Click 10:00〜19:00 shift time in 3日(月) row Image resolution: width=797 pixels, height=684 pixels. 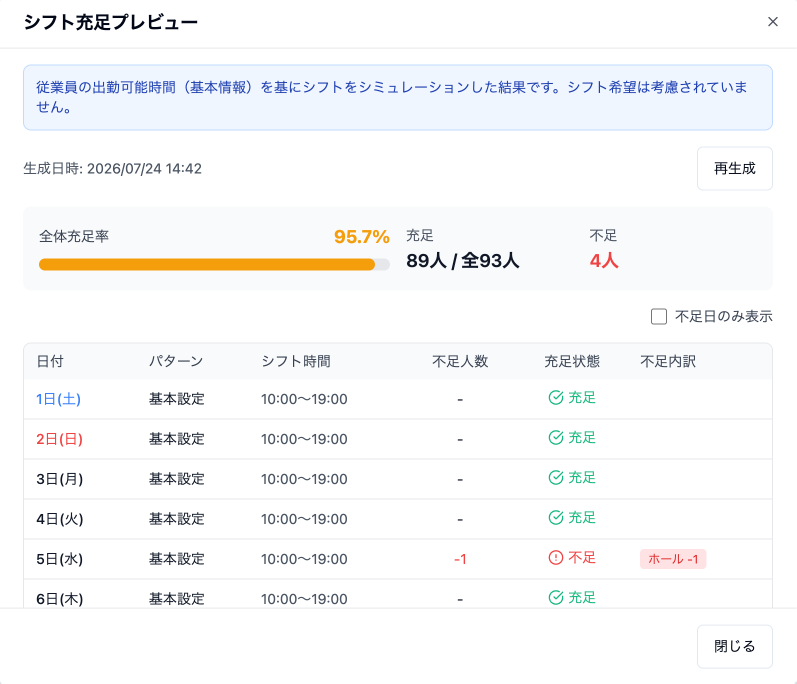click(304, 479)
